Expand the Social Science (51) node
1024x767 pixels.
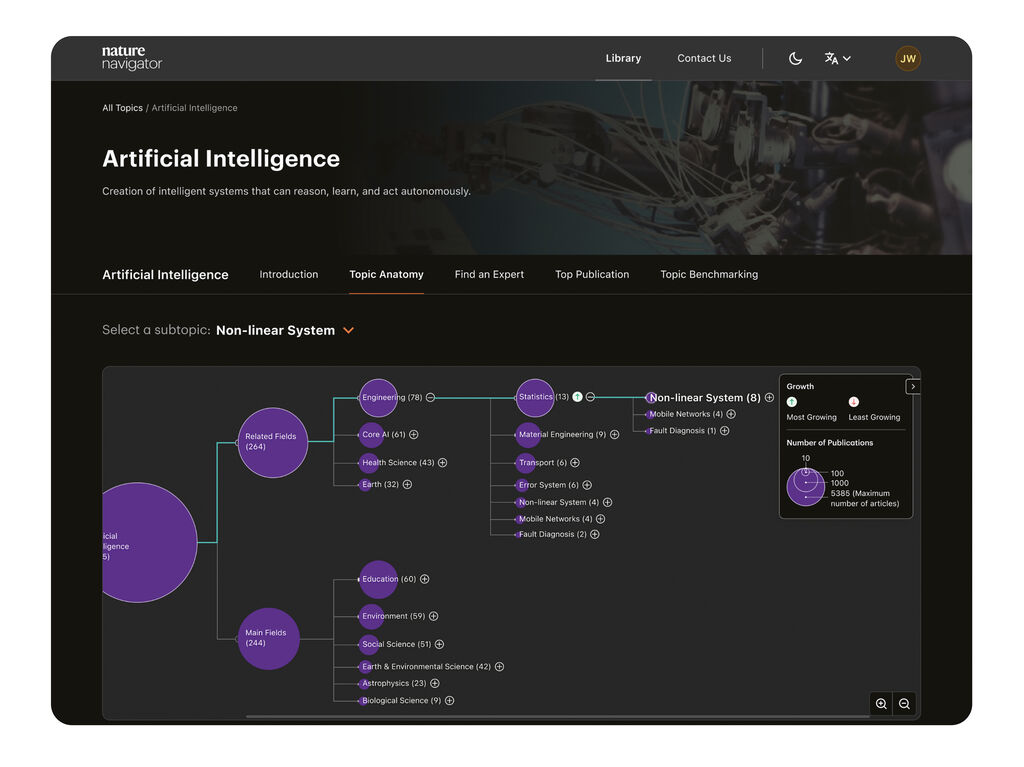(439, 644)
